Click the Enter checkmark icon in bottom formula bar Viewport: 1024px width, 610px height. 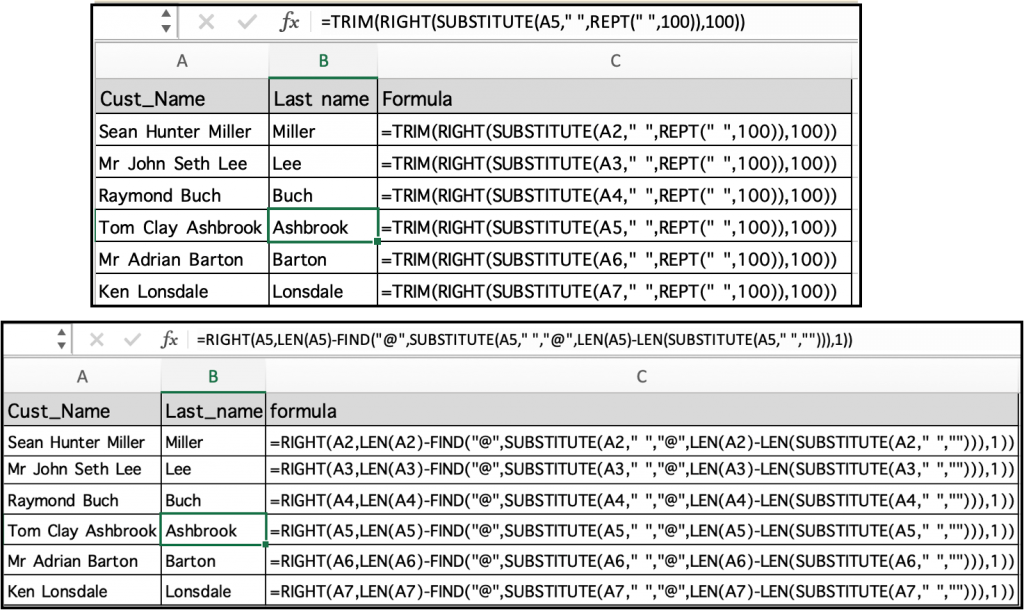tap(132, 338)
